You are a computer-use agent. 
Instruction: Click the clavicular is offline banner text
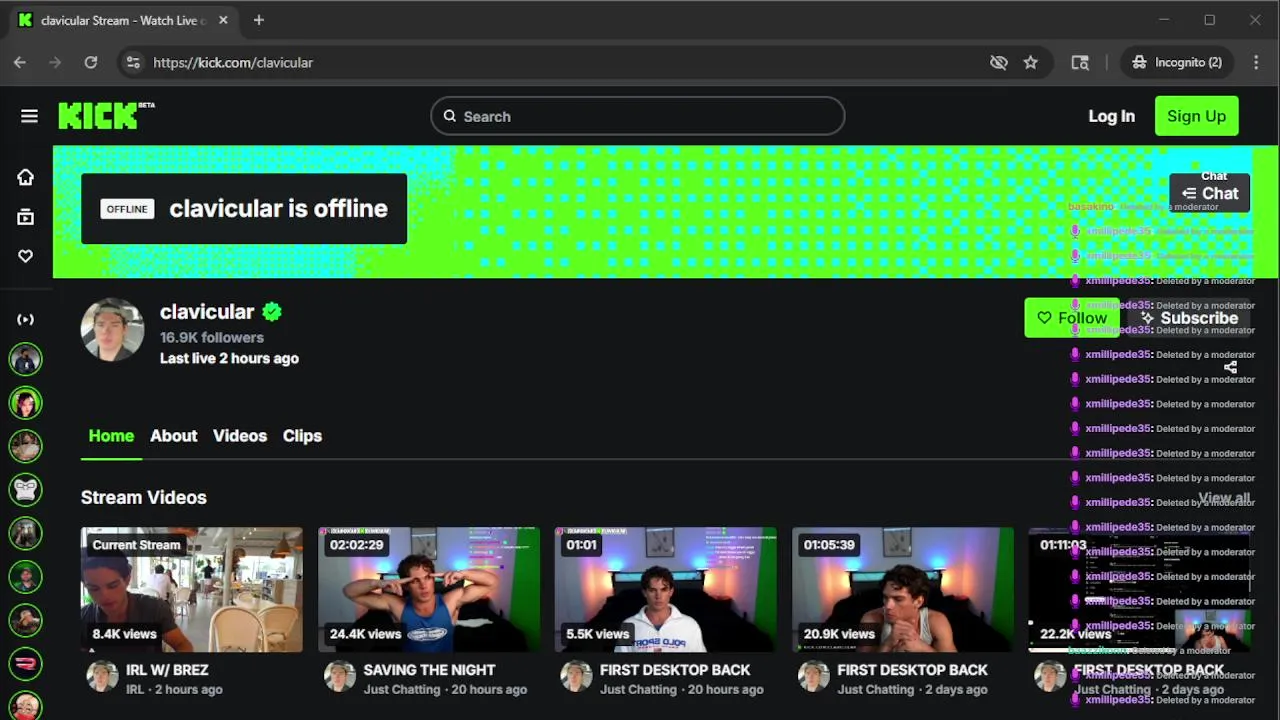(x=278, y=208)
